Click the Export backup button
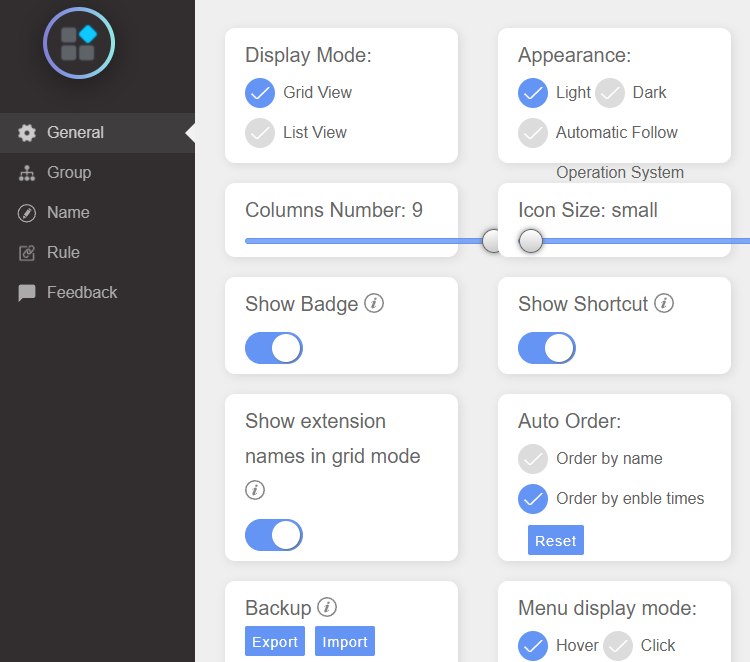Screen dimensions: 750x662 [275, 641]
